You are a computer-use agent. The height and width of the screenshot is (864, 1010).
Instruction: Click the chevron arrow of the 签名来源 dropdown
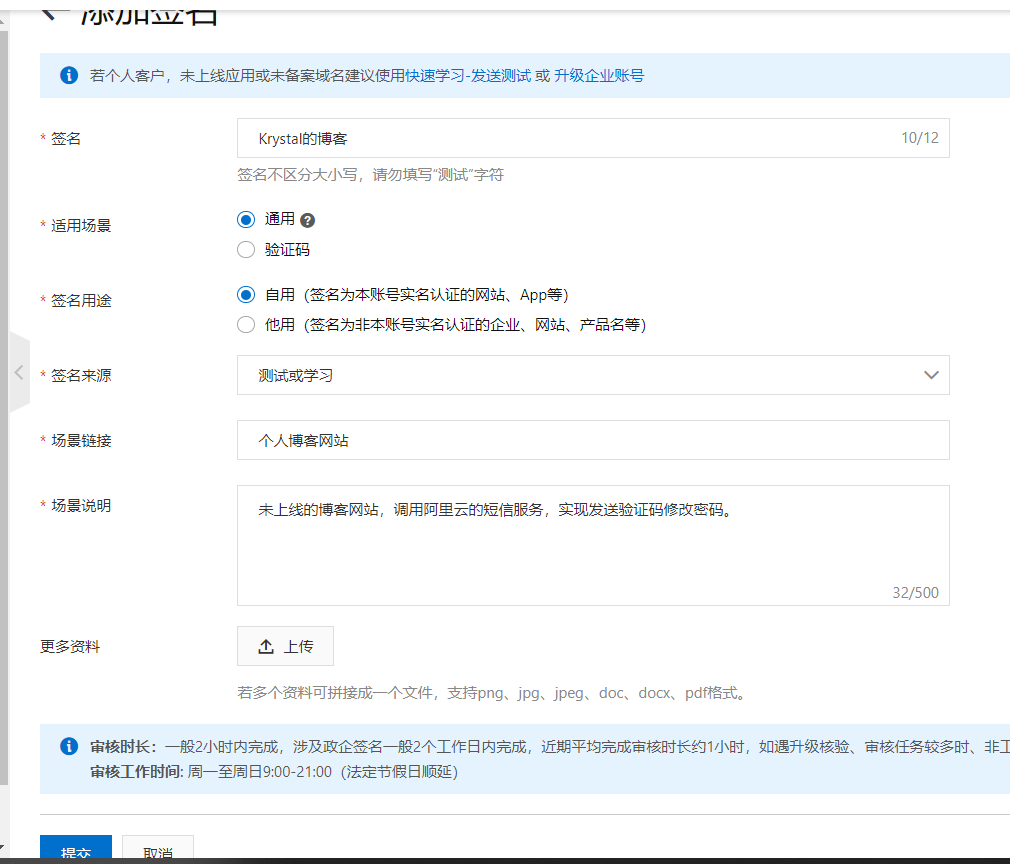click(x=931, y=375)
